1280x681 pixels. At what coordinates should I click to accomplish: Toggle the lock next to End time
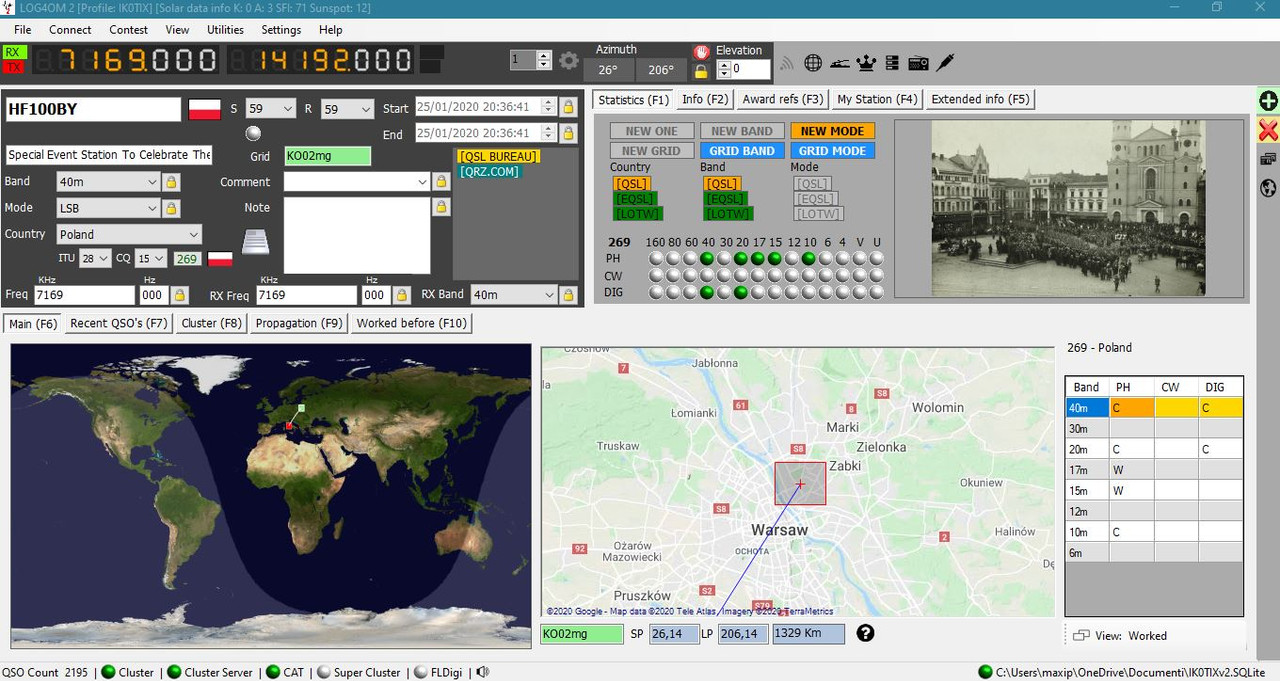568,133
